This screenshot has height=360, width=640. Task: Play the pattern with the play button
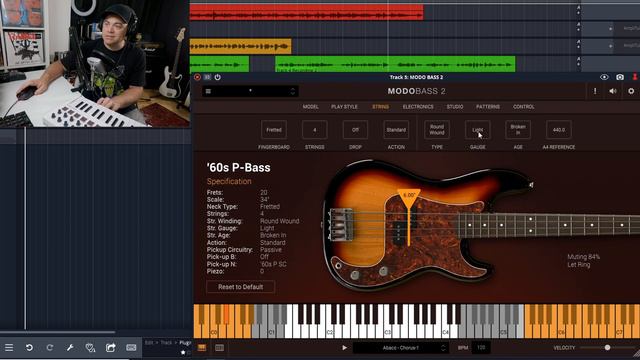(344, 348)
